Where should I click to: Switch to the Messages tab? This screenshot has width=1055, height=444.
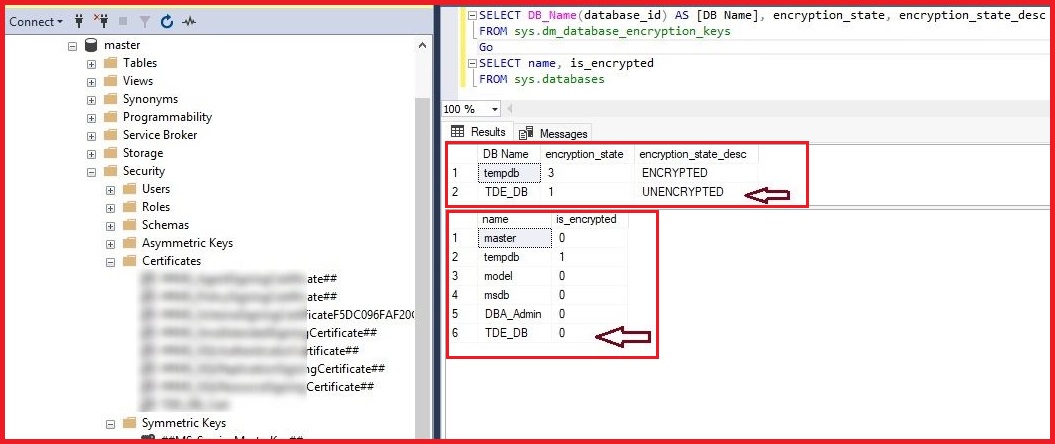[x=554, y=133]
